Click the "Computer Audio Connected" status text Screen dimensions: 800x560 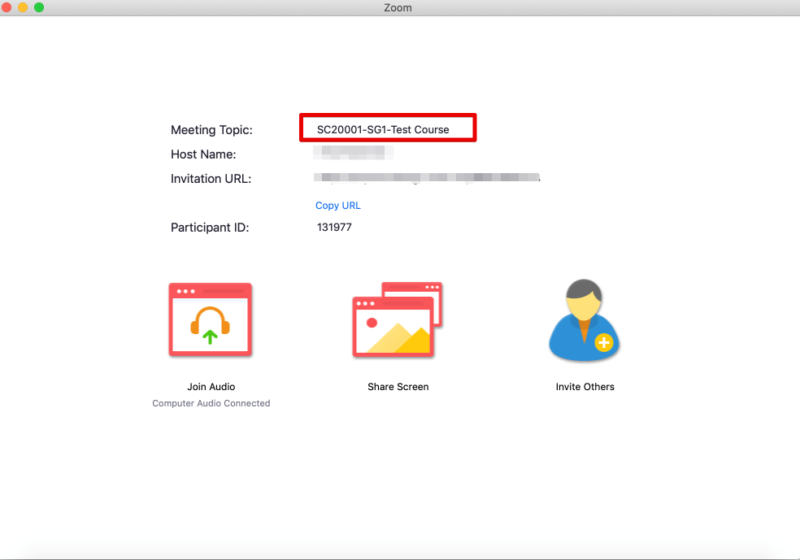tap(211, 404)
